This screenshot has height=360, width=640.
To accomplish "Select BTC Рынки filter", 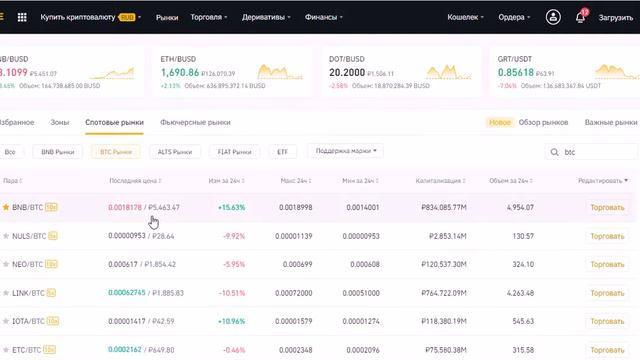I will tap(116, 152).
